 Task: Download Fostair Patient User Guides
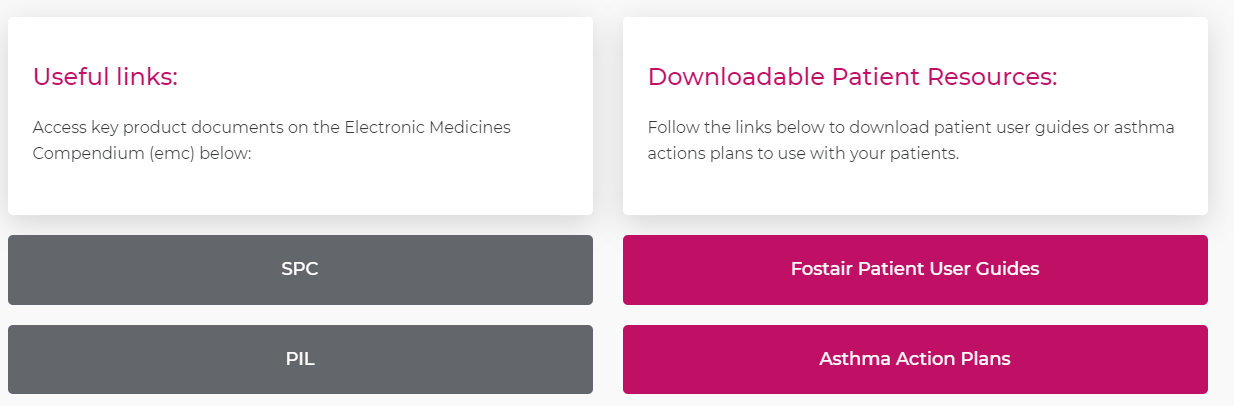[x=915, y=270]
